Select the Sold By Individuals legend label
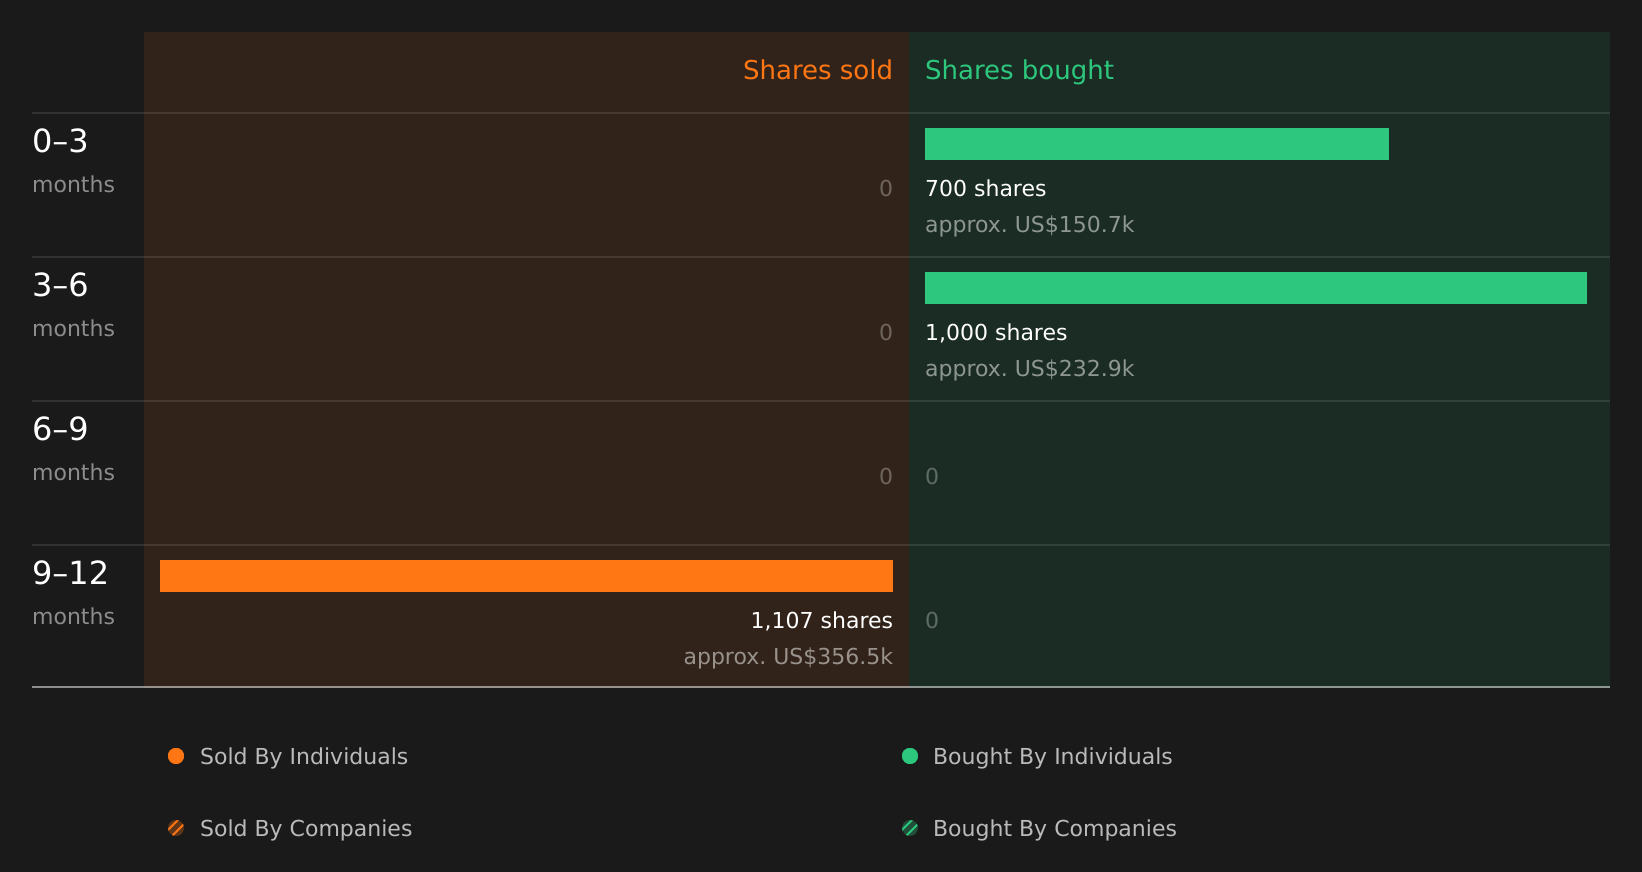Viewport: 1642px width, 872px height. [x=304, y=757]
